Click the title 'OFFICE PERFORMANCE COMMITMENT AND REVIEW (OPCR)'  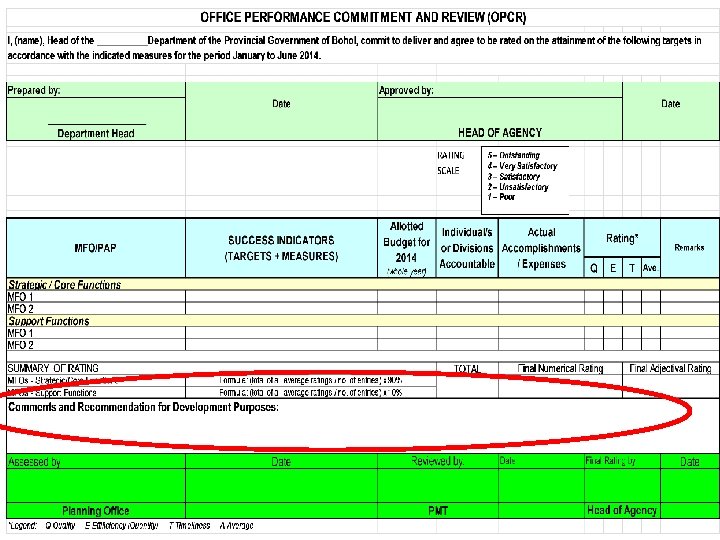point(363,17)
